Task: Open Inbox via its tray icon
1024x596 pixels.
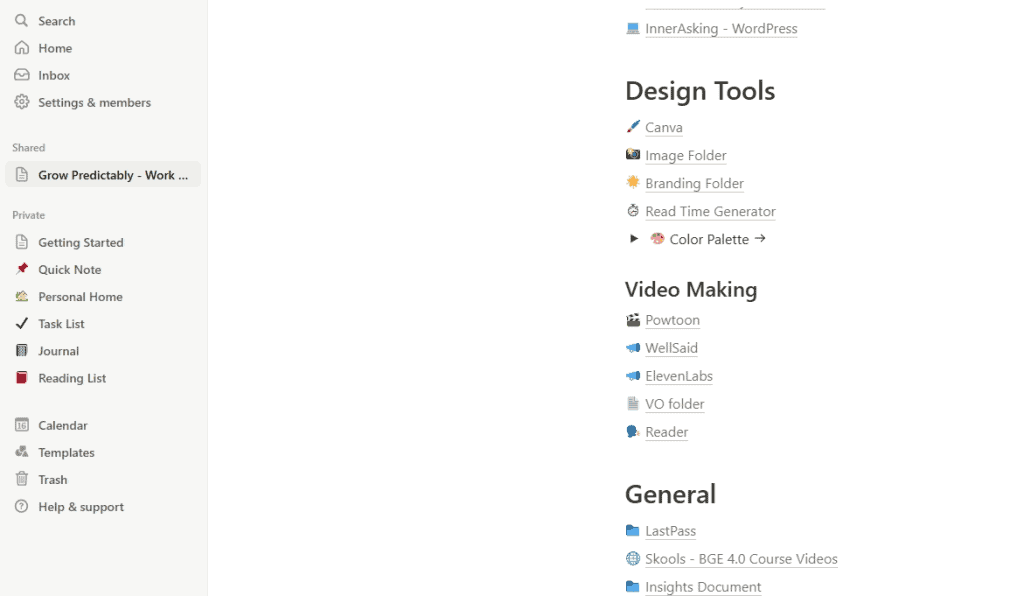Action: coord(22,75)
